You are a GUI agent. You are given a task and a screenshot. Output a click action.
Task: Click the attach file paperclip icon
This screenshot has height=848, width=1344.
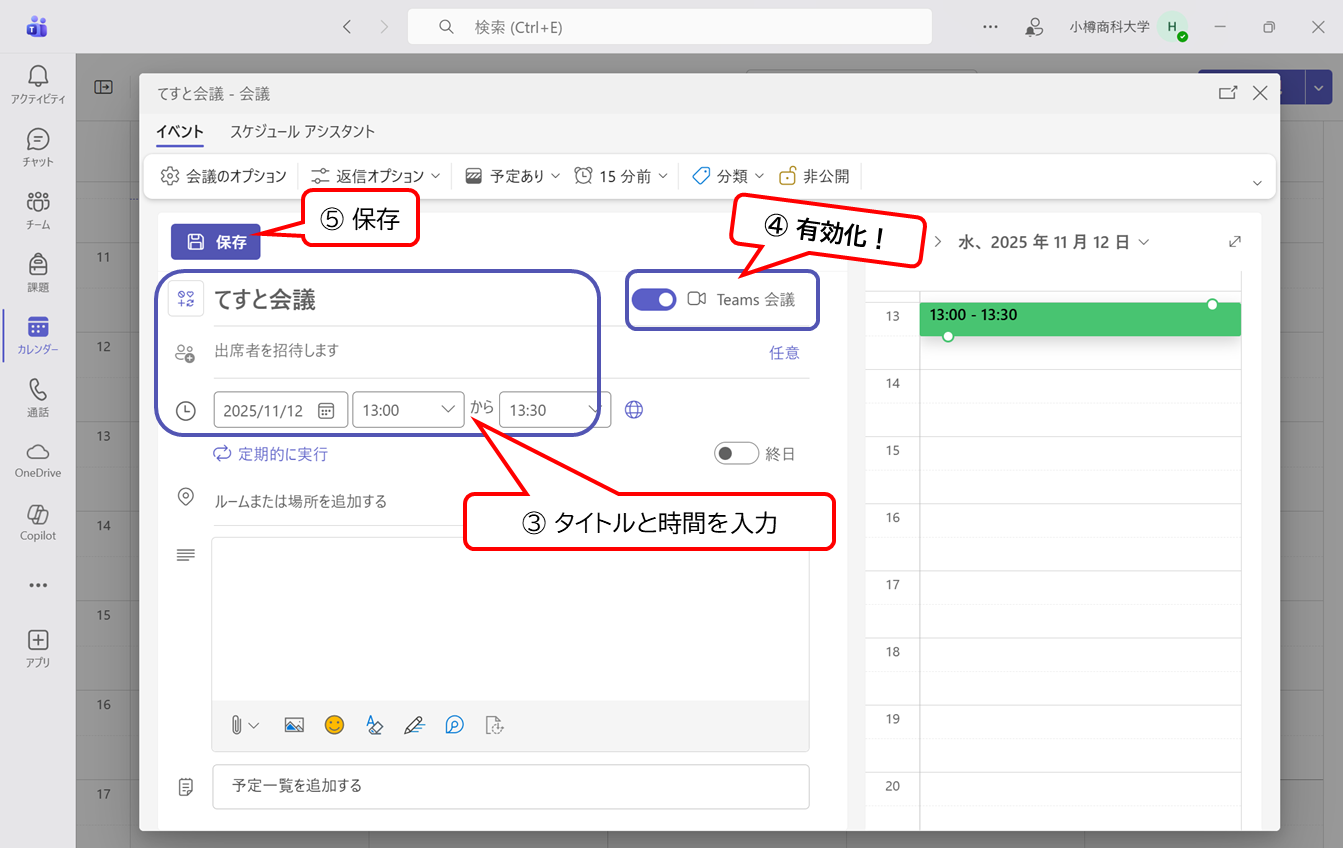(237, 726)
